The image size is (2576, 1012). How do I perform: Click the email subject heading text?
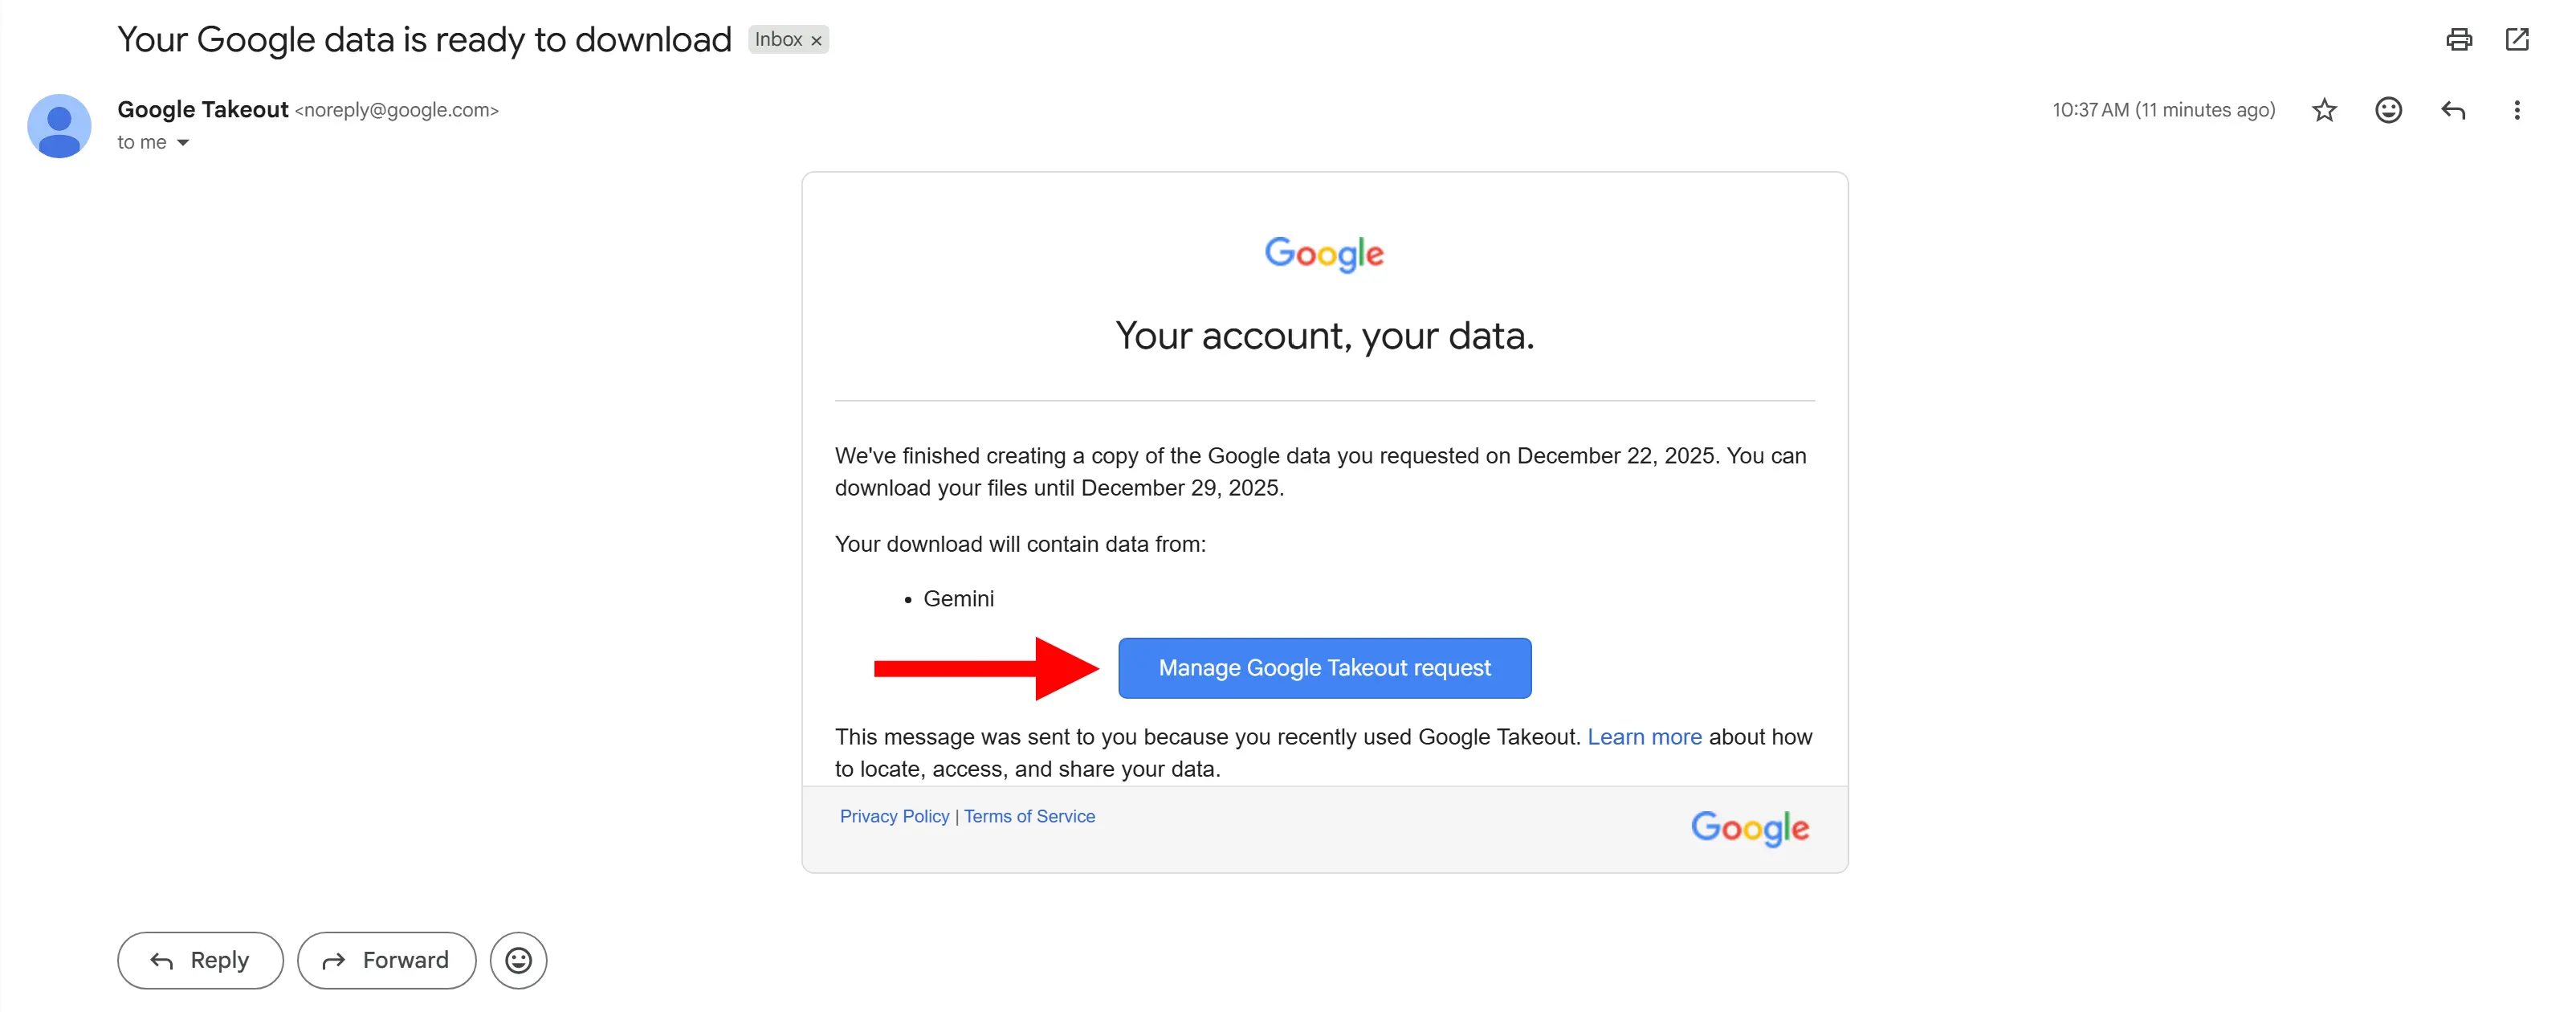424,40
